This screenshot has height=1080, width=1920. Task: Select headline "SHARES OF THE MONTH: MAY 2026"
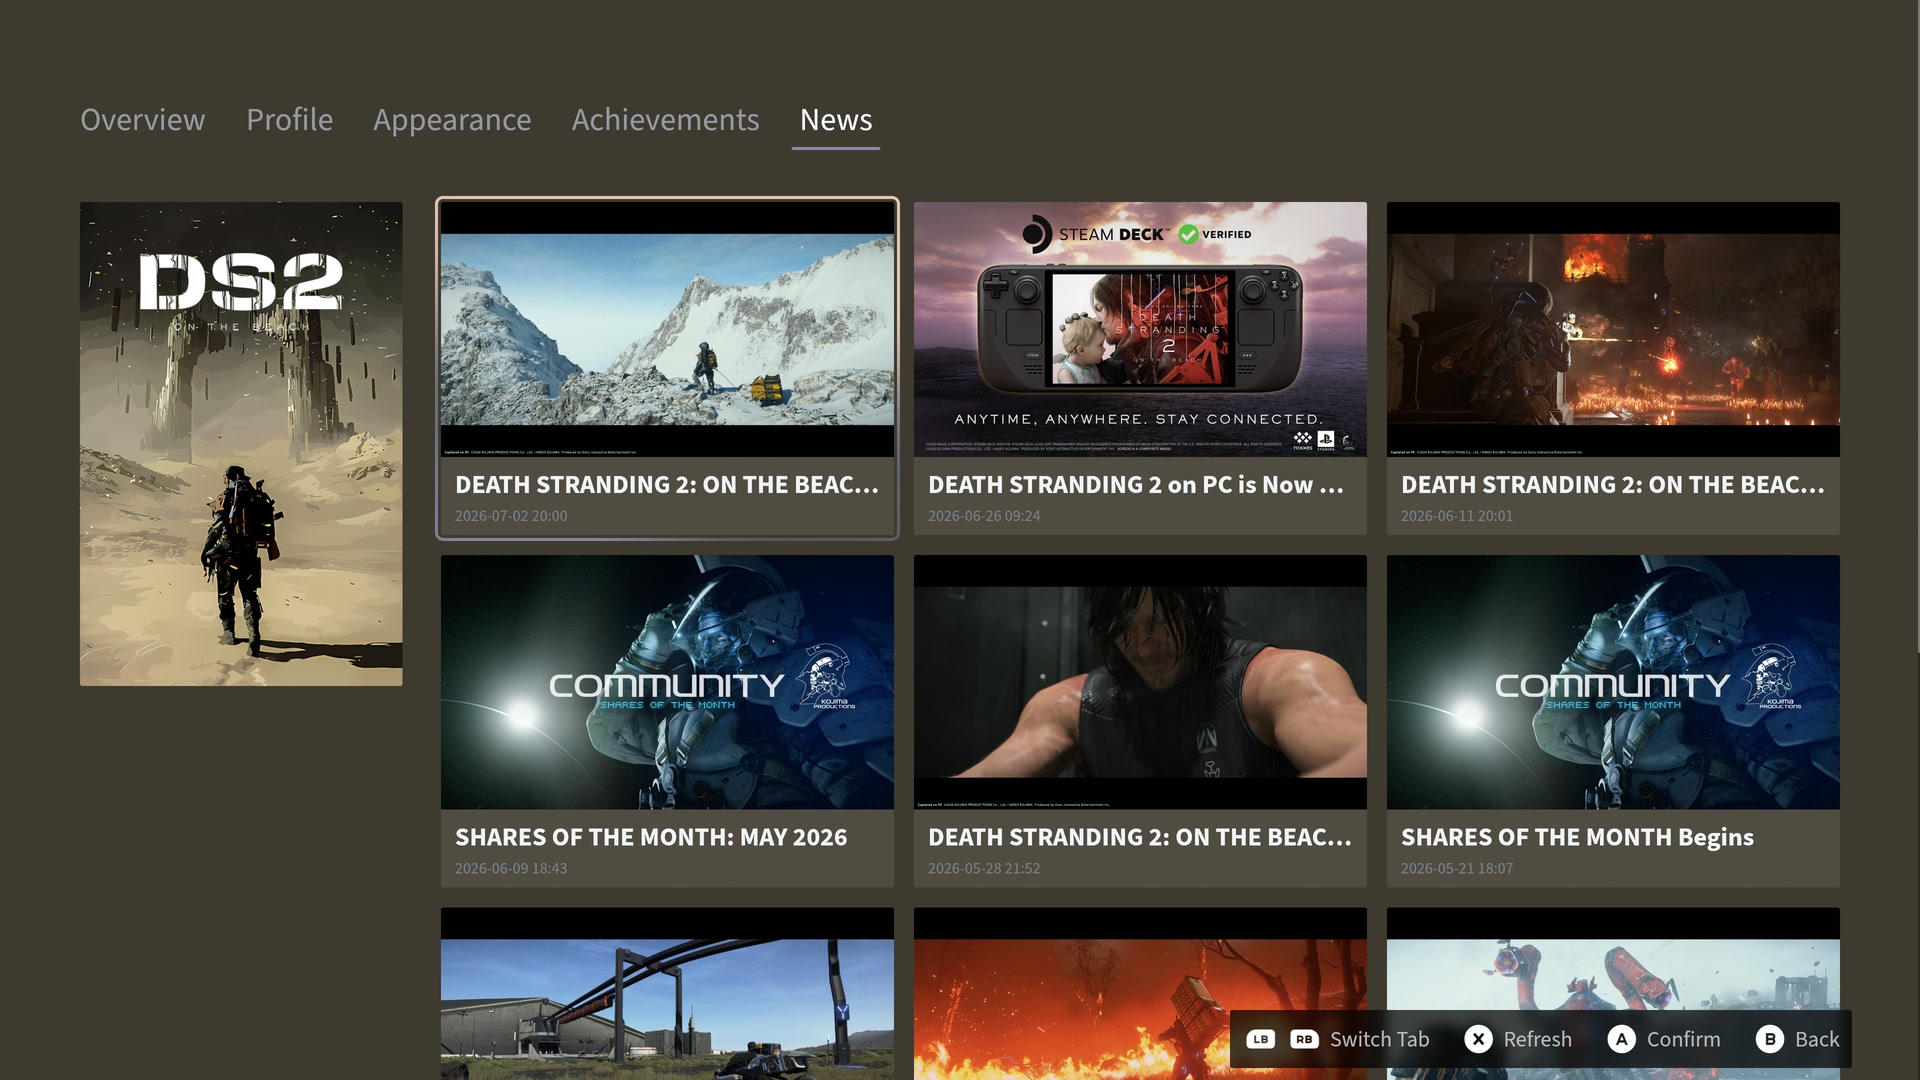click(x=651, y=837)
